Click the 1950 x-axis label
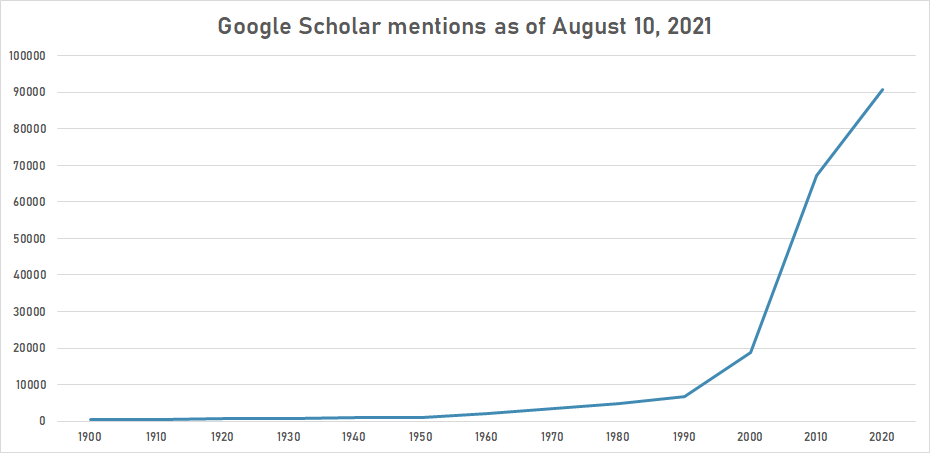Viewport: 930px width, 453px height. pyautogui.click(x=420, y=437)
